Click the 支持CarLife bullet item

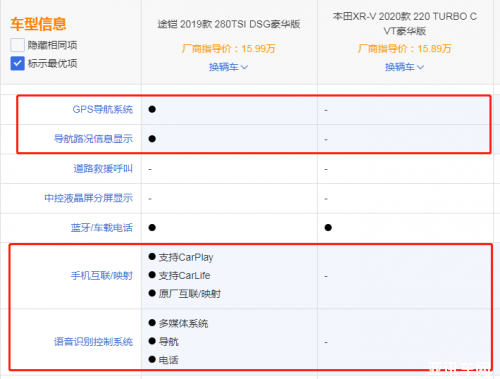(x=179, y=276)
